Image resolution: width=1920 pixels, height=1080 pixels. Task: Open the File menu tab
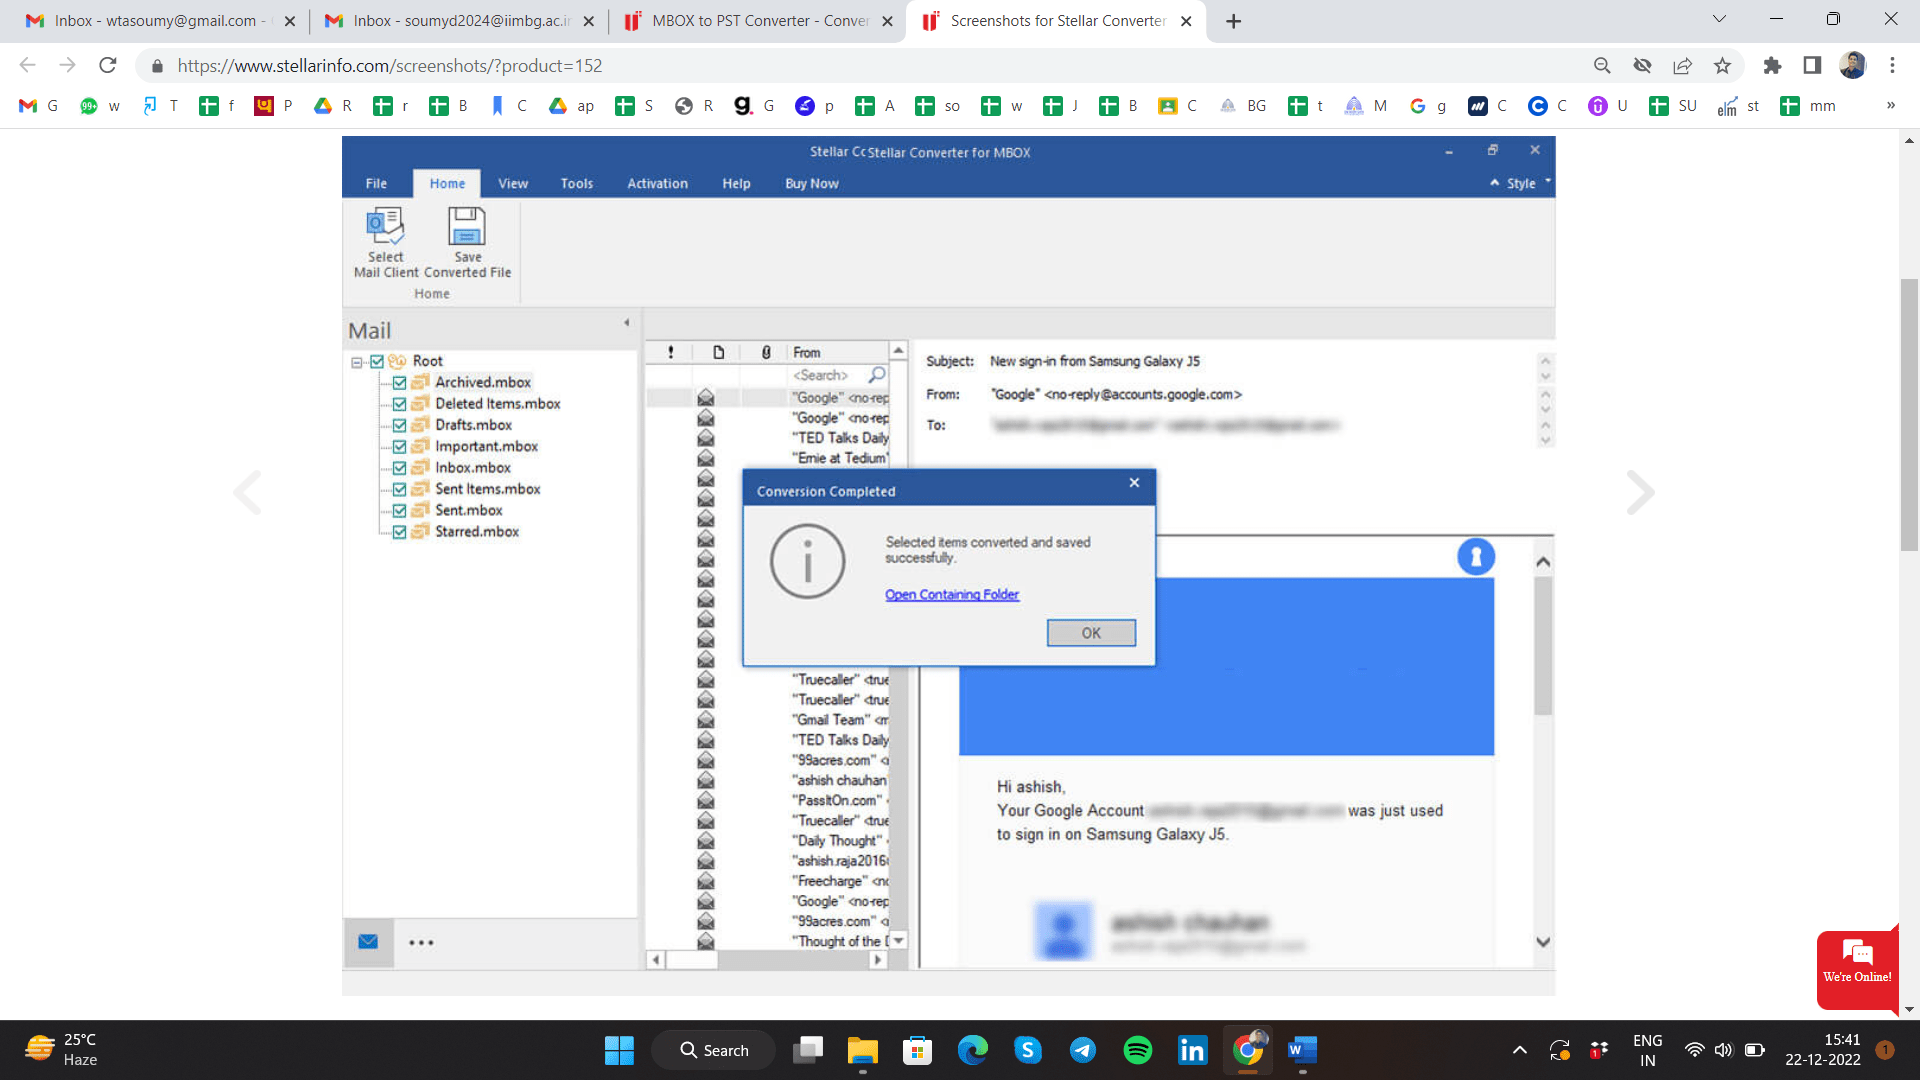376,183
